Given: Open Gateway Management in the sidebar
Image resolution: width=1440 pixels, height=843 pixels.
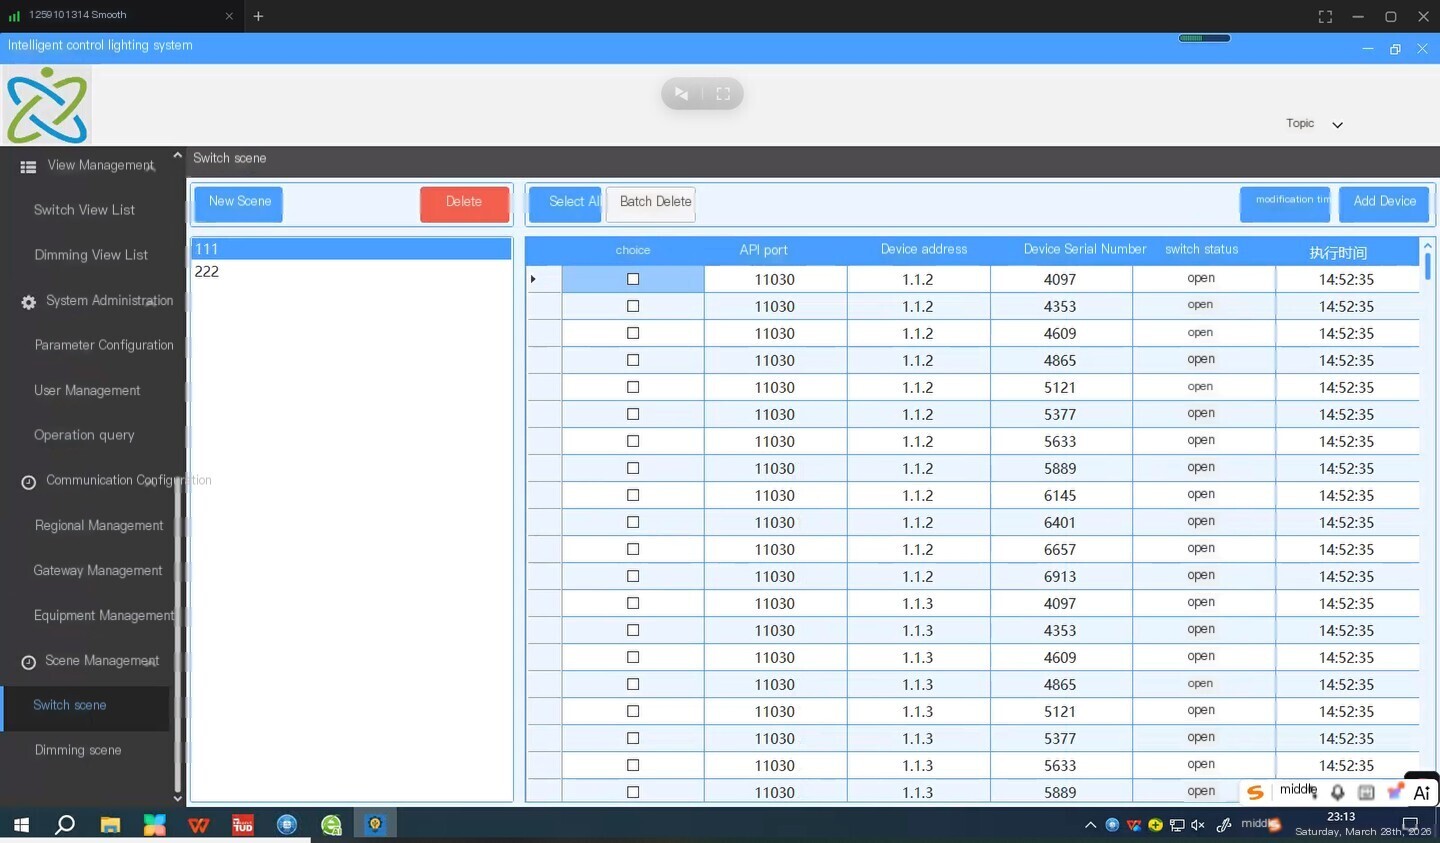Looking at the screenshot, I should click(98, 570).
